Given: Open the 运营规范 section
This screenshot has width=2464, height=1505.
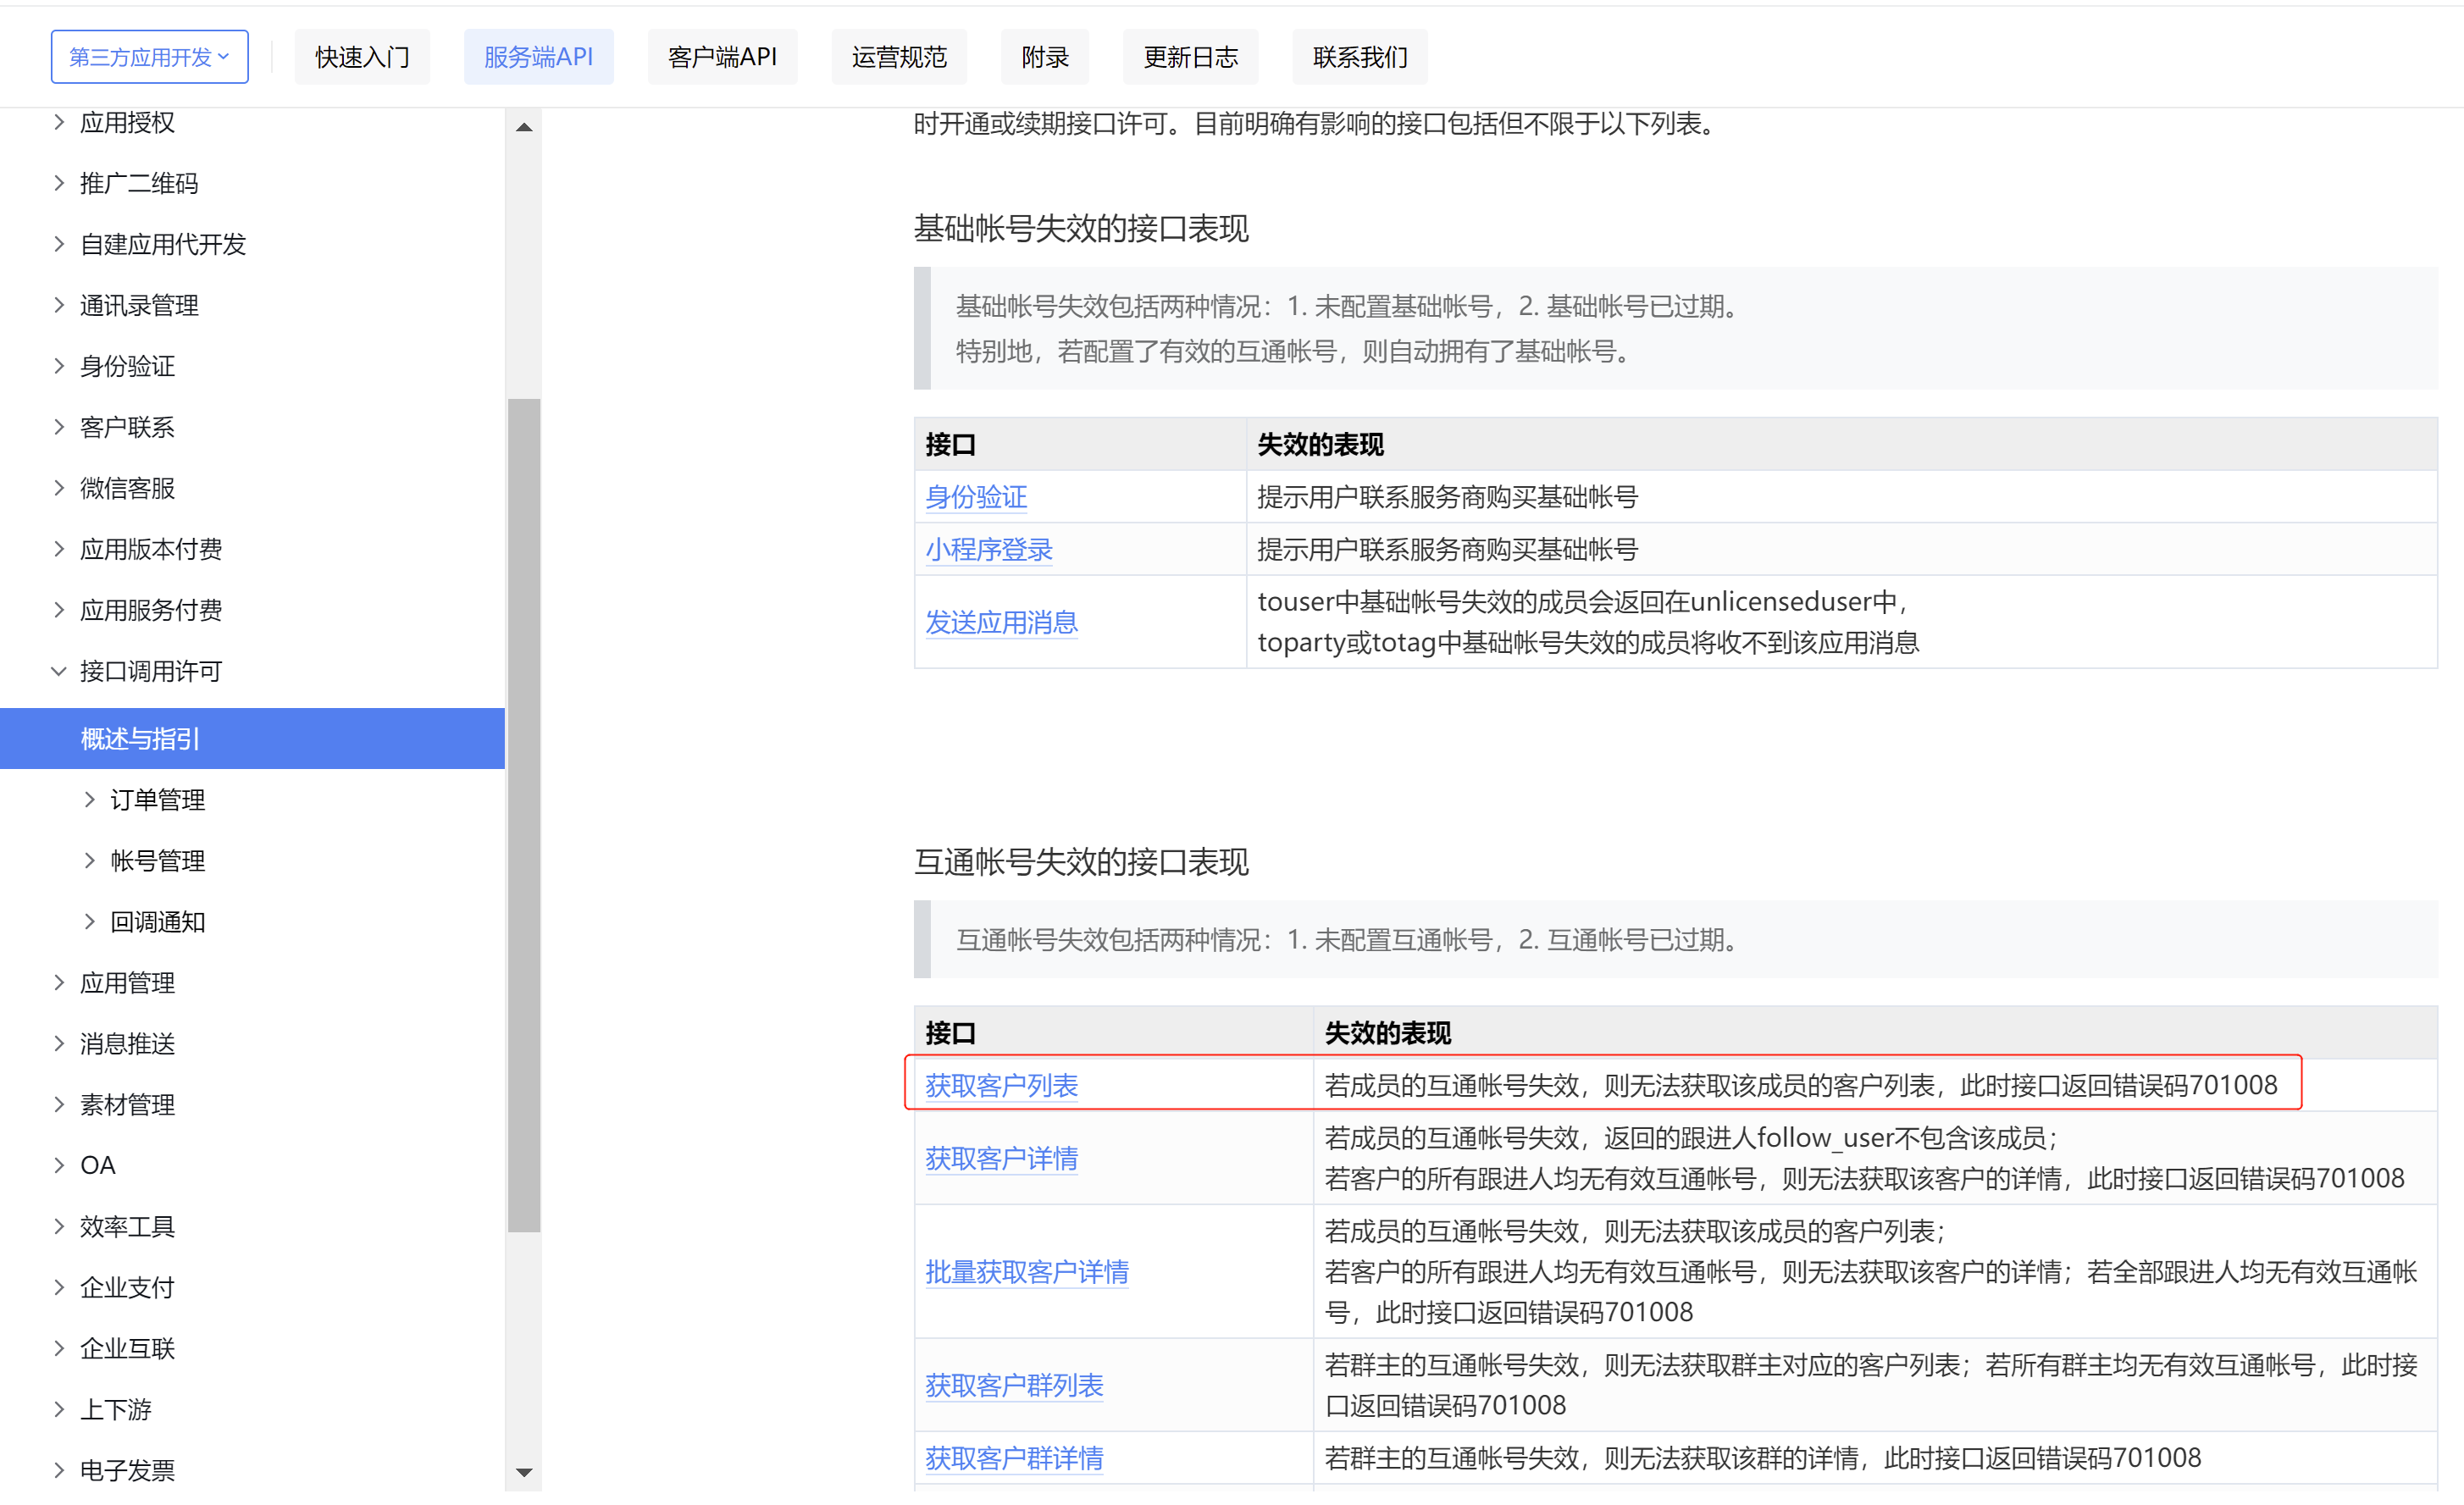Looking at the screenshot, I should tap(898, 56).
